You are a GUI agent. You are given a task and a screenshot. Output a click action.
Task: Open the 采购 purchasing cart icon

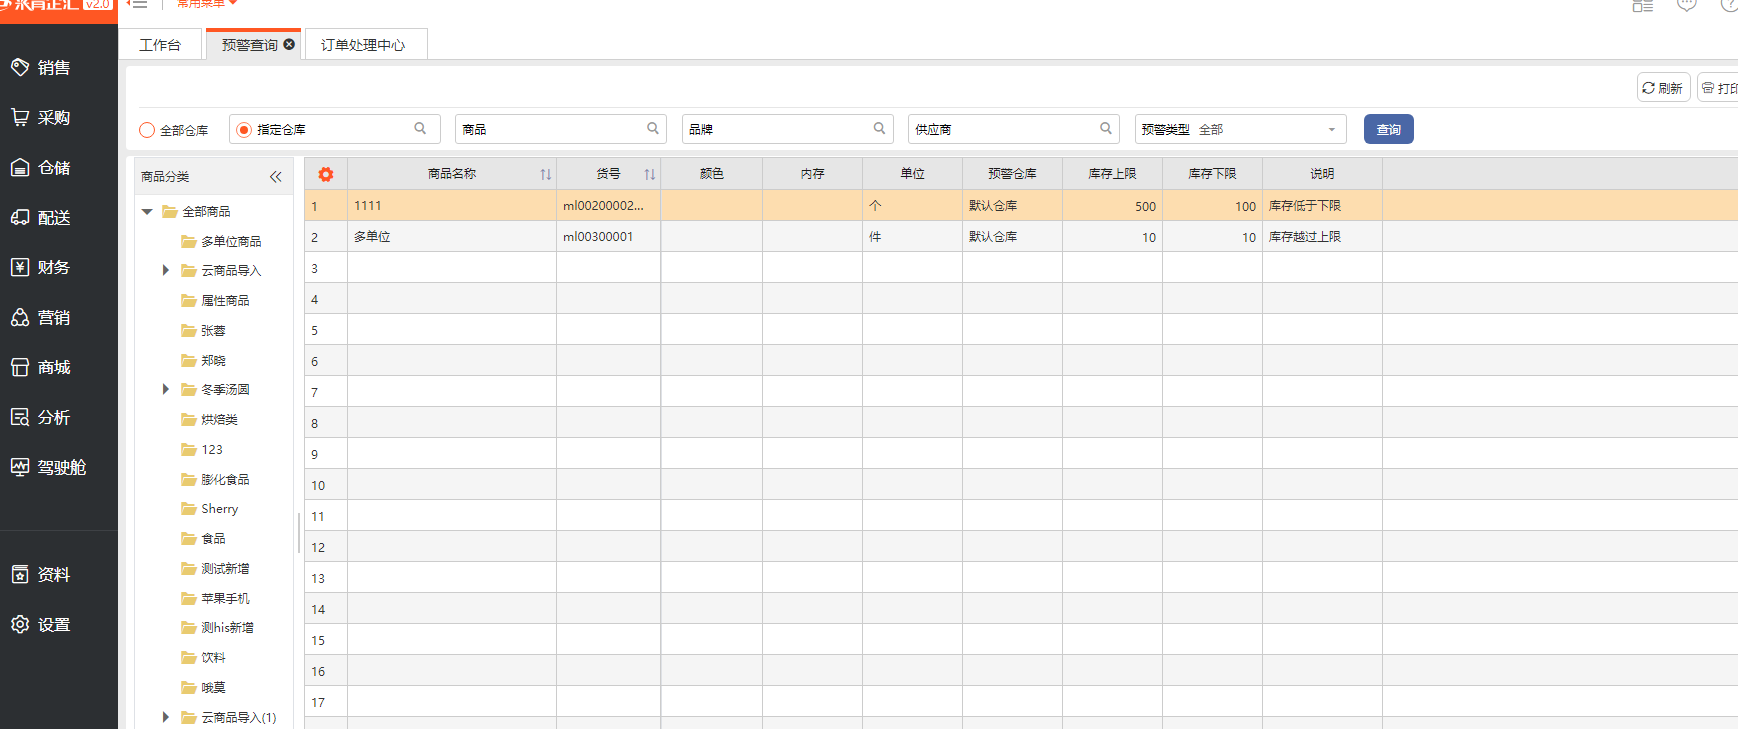coord(20,117)
